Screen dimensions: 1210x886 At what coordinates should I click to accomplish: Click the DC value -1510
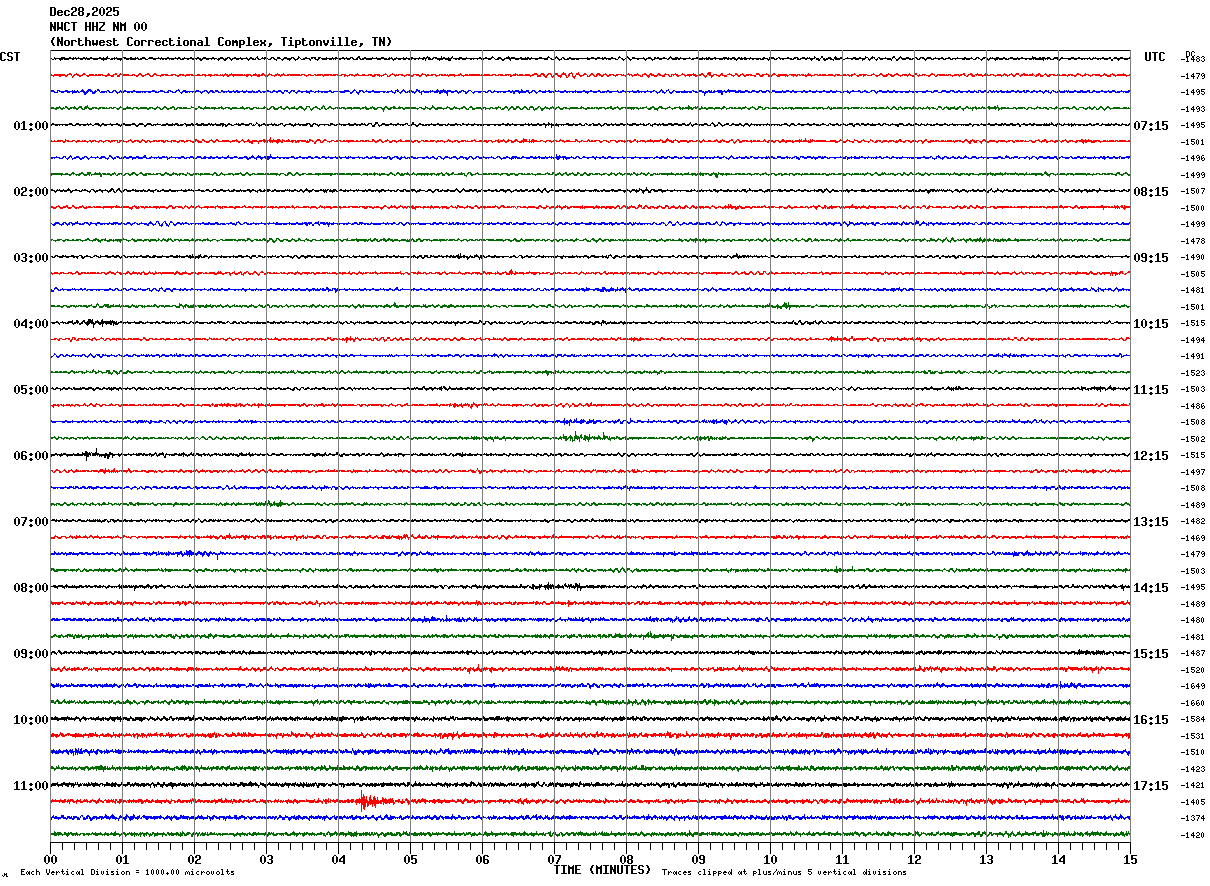point(1193,753)
